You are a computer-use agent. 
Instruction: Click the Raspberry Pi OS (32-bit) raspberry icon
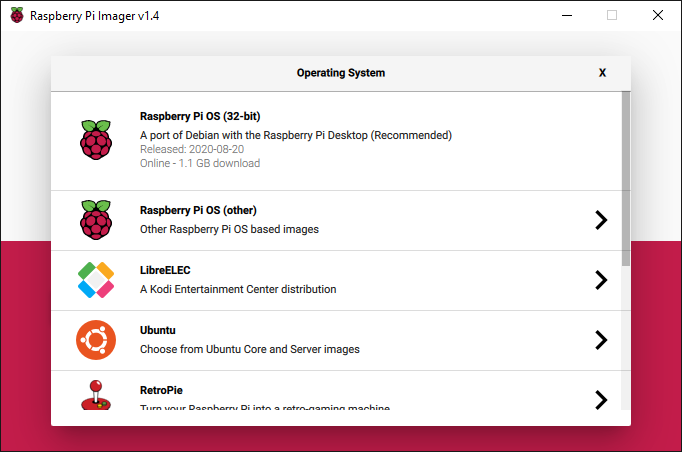tap(96, 140)
